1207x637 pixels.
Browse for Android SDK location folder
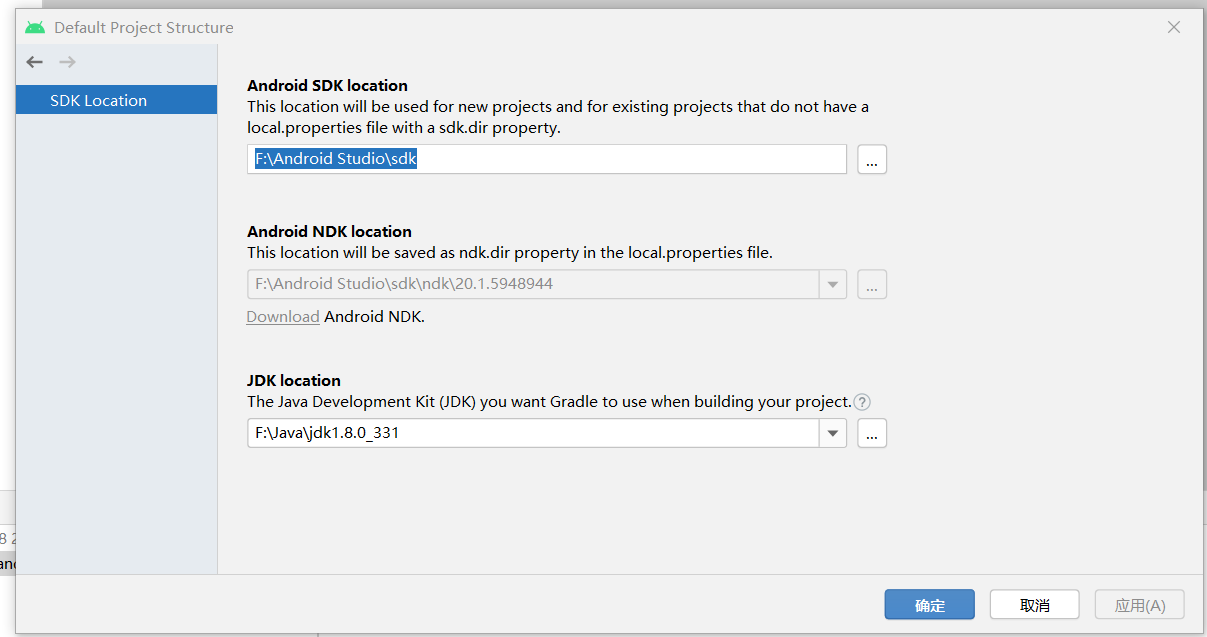872,160
